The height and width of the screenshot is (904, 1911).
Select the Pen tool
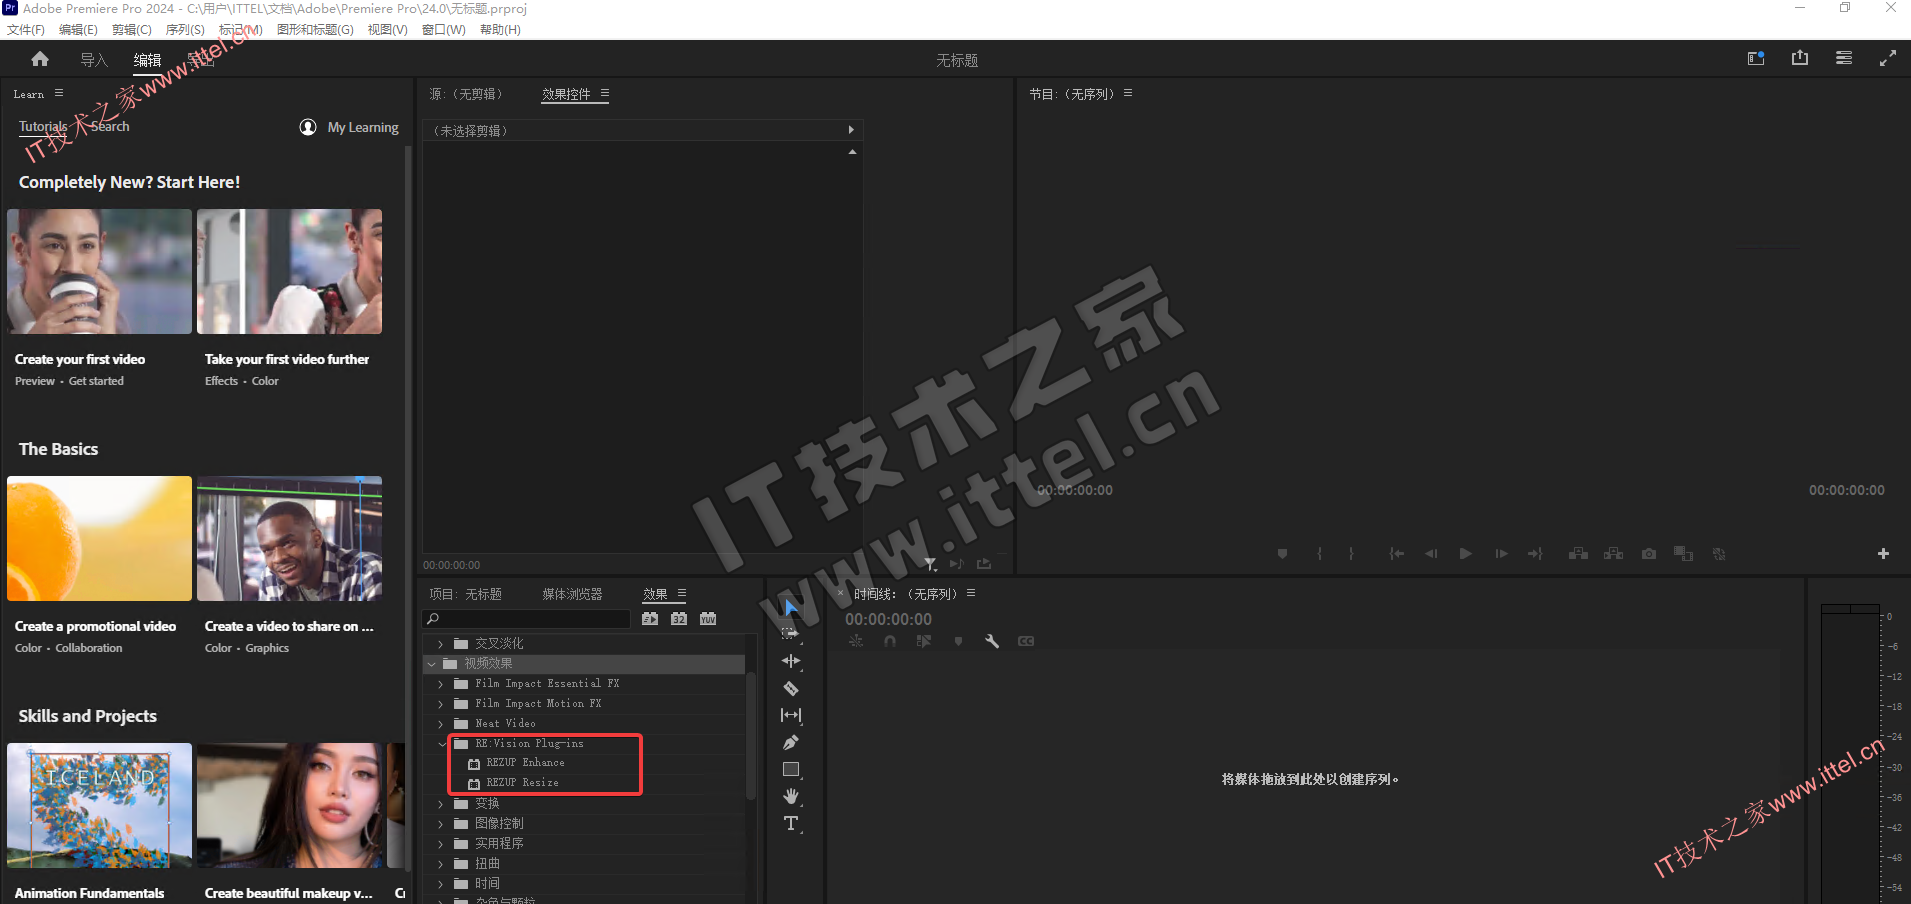[x=791, y=742]
